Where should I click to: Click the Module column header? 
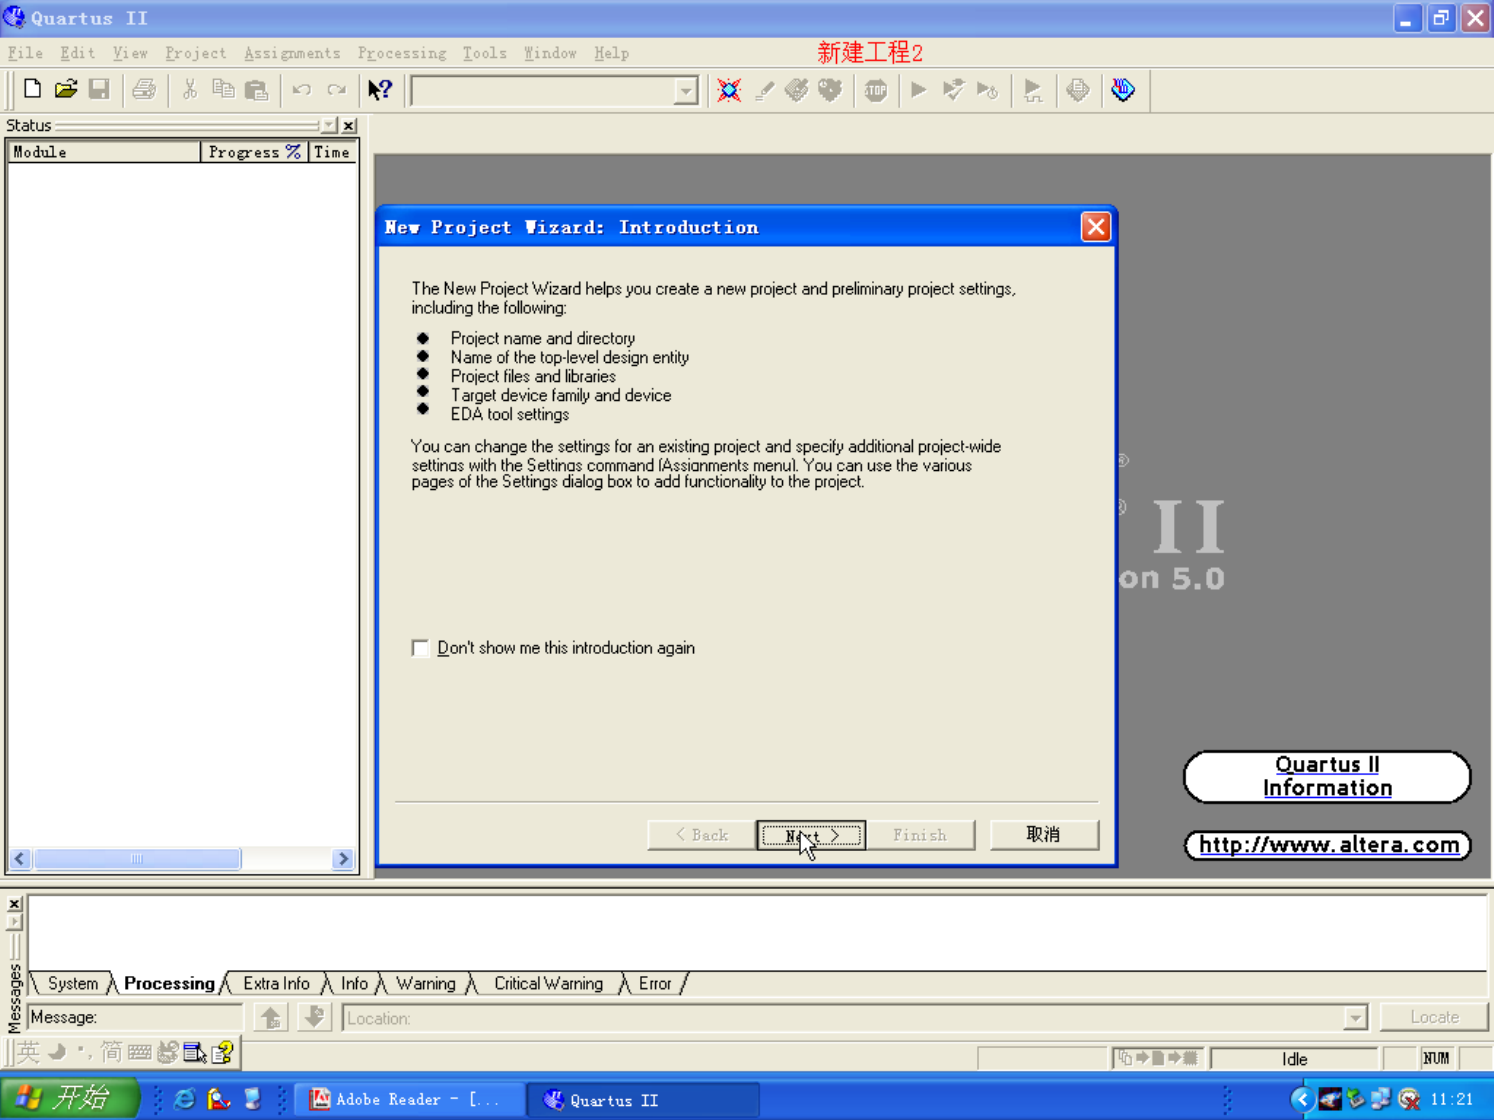(104, 152)
